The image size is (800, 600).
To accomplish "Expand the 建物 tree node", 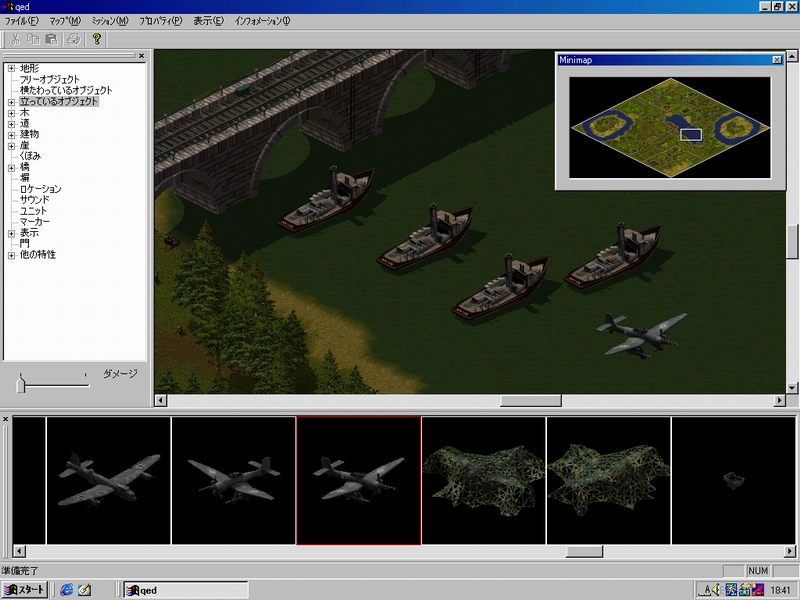I will pos(11,134).
